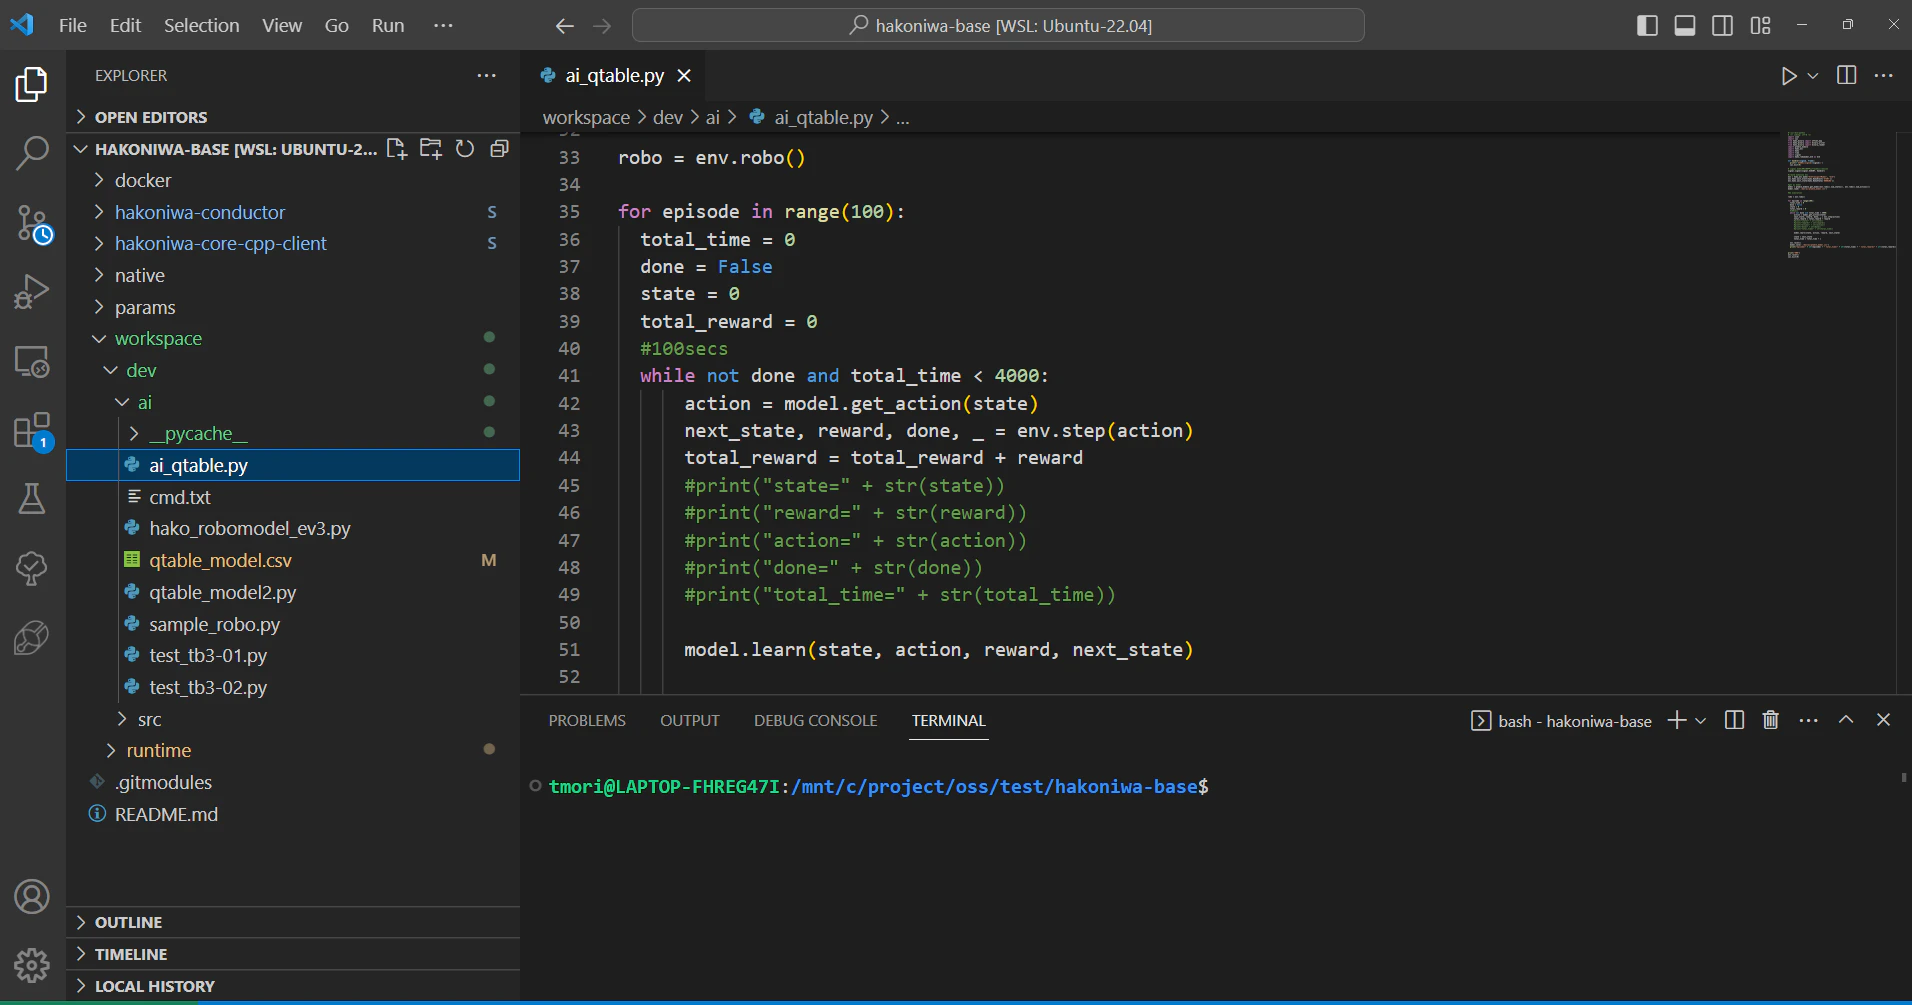
Task: Expand the TIMELINE section
Action: click(x=293, y=954)
